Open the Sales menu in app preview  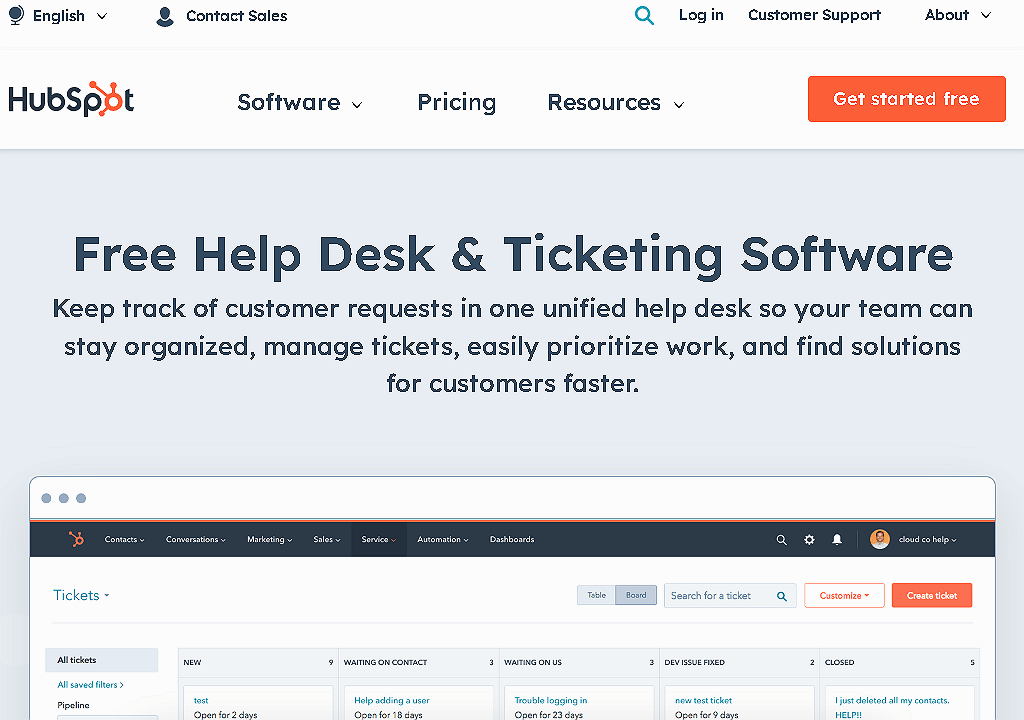click(327, 540)
